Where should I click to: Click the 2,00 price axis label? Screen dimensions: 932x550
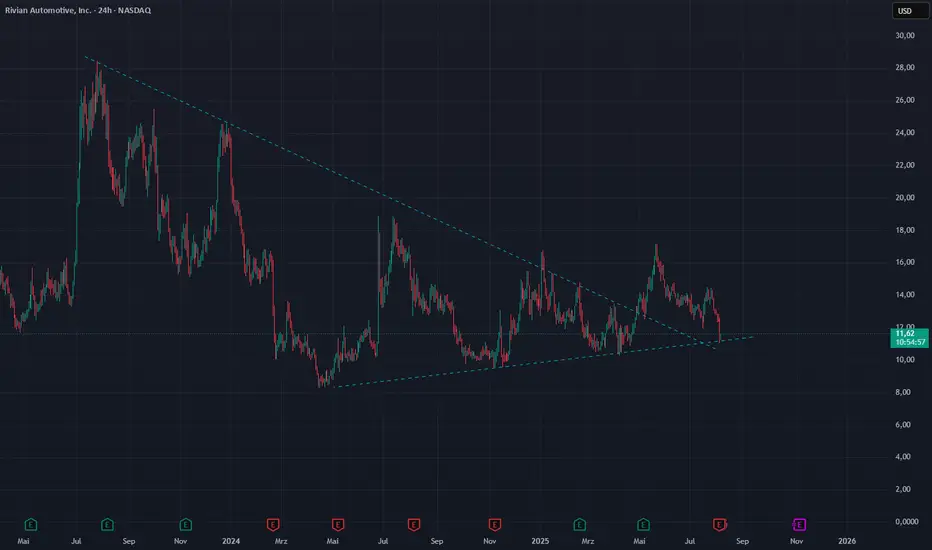tap(902, 489)
